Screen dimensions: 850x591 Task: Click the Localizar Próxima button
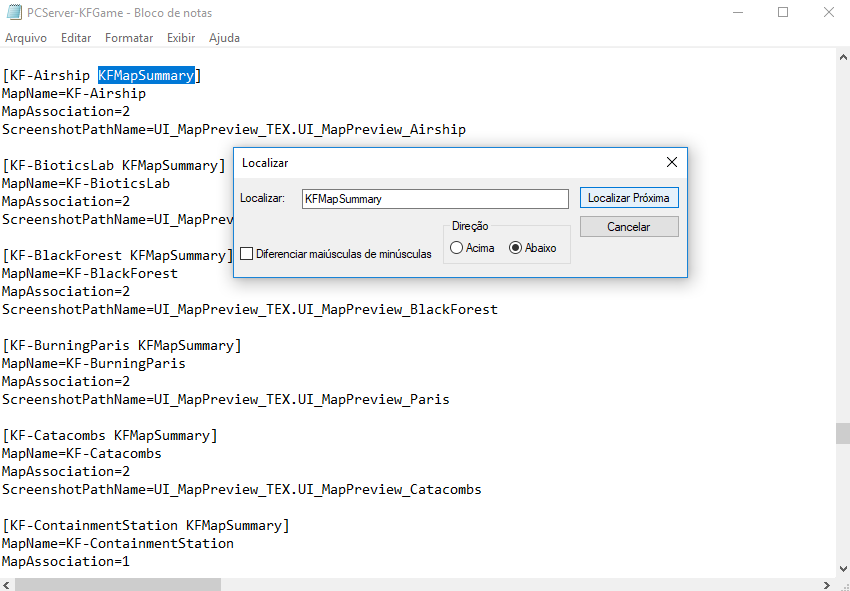click(x=629, y=198)
